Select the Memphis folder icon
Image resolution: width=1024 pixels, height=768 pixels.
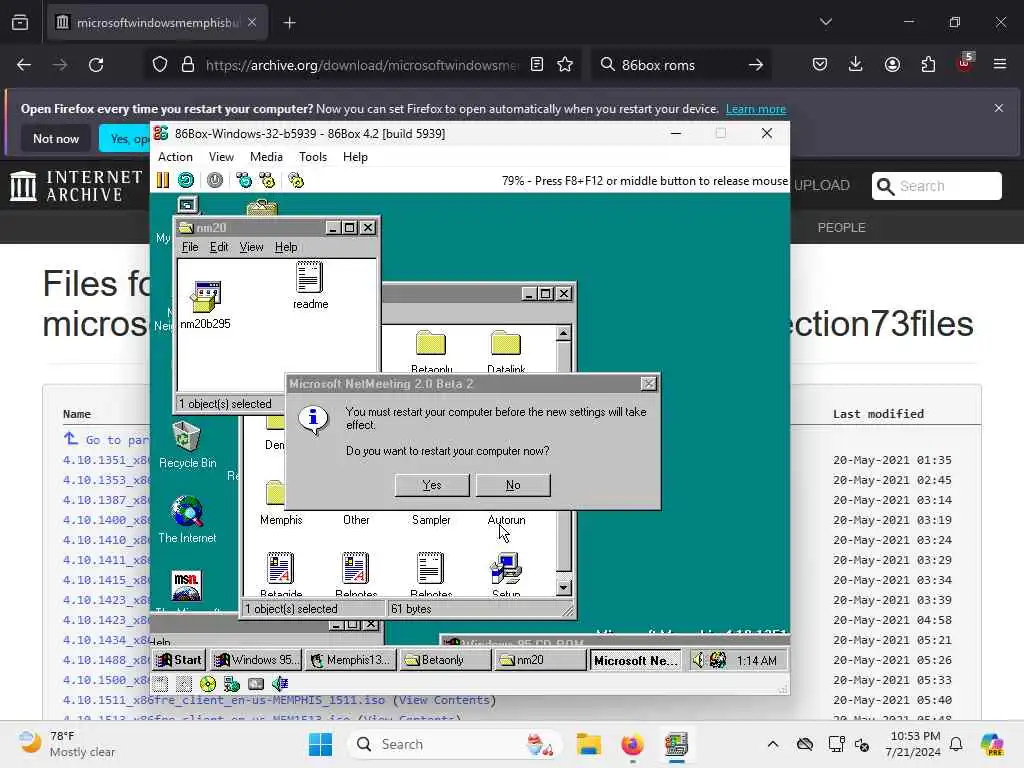(281, 503)
